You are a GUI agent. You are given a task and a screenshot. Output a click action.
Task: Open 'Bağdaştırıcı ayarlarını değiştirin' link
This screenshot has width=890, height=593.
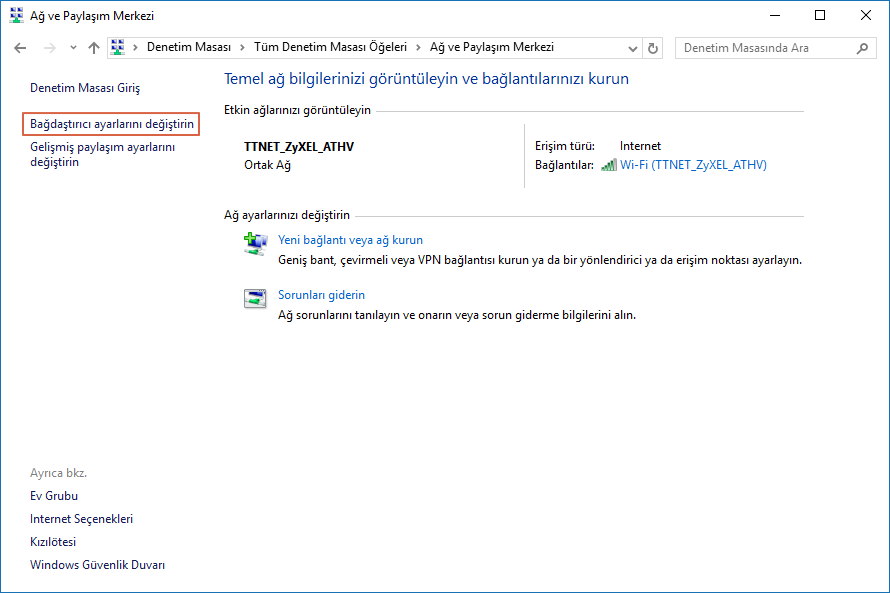pos(110,123)
